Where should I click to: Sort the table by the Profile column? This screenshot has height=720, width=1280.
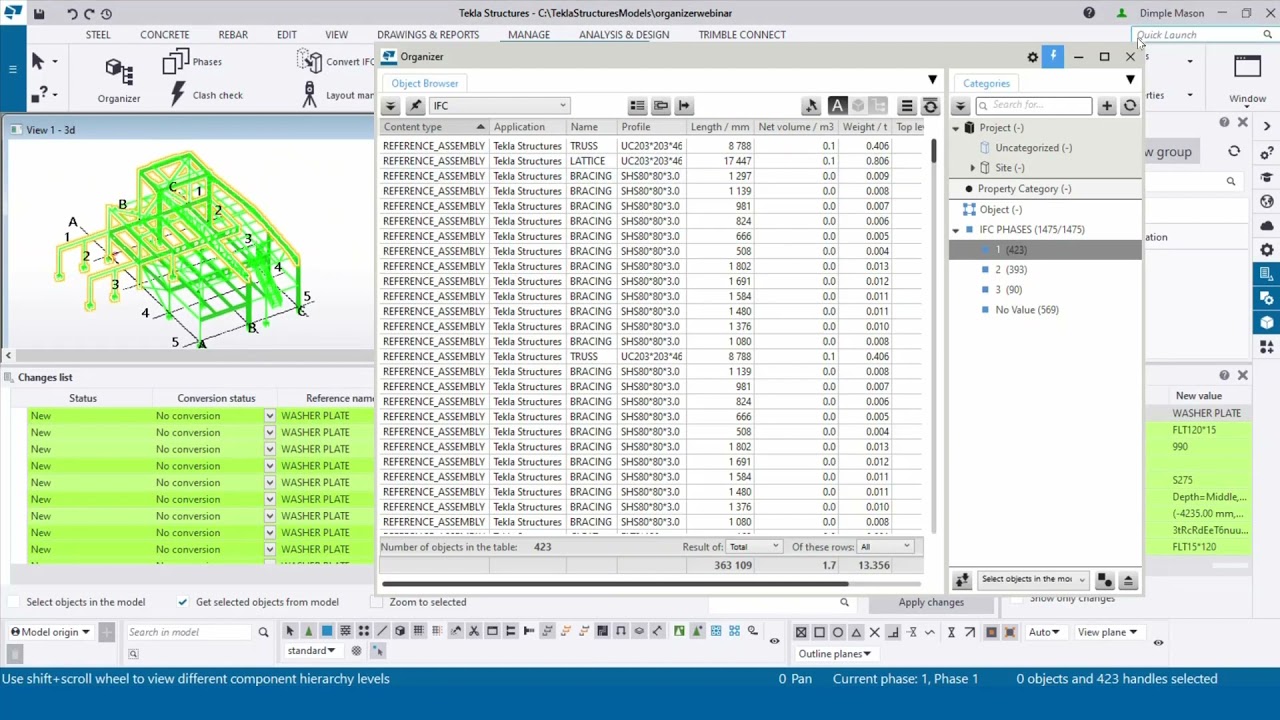pyautogui.click(x=651, y=127)
